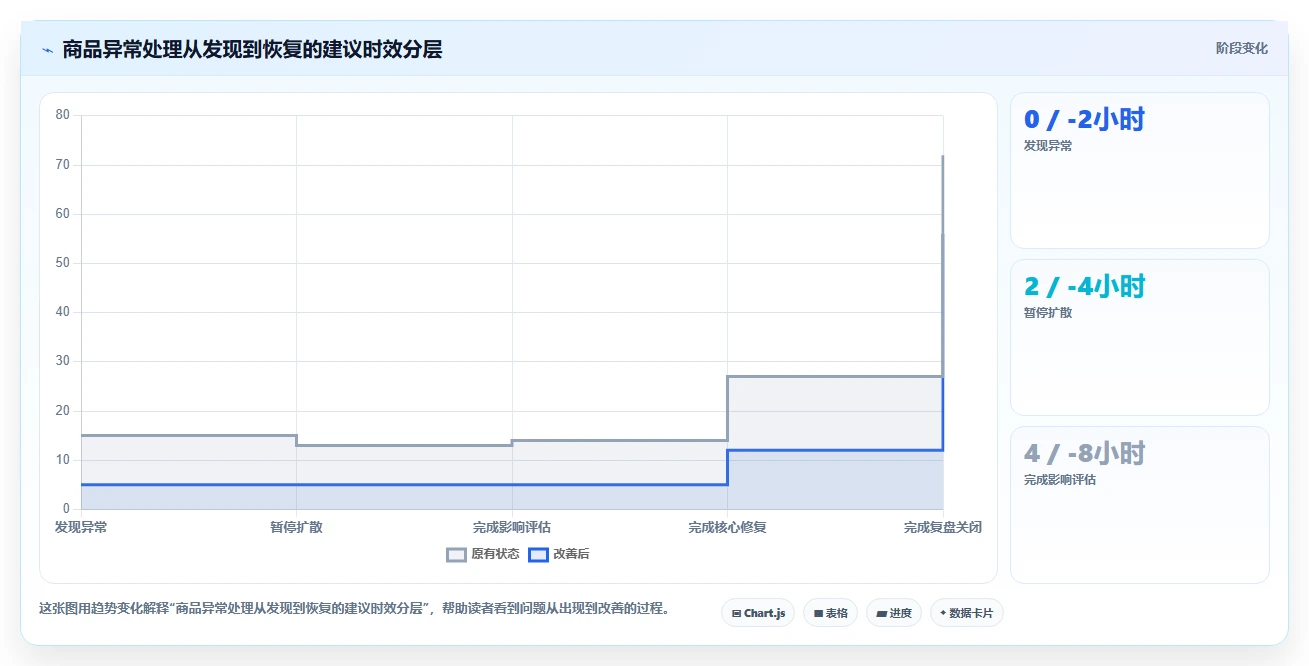
Task: Click the 完成核心修复 x-axis label
Action: click(727, 527)
